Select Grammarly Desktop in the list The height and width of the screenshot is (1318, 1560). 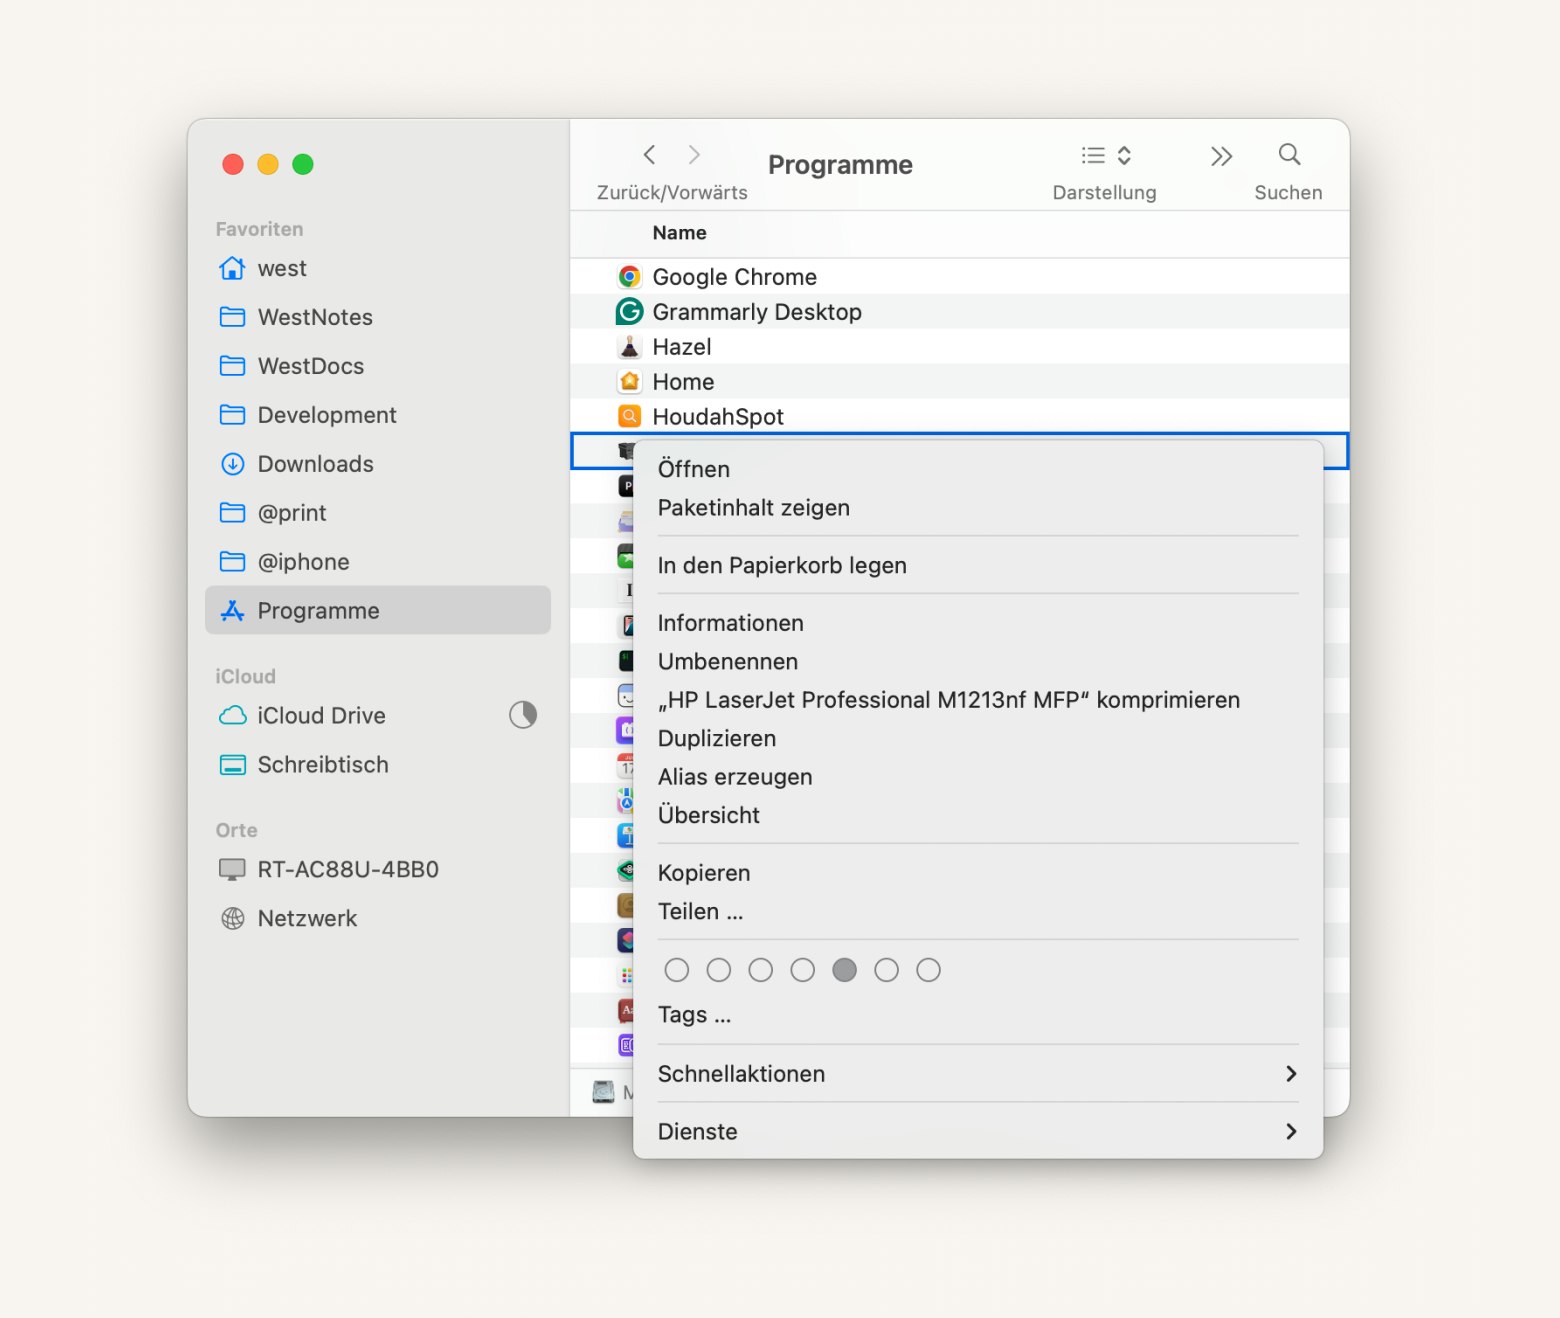click(x=959, y=312)
